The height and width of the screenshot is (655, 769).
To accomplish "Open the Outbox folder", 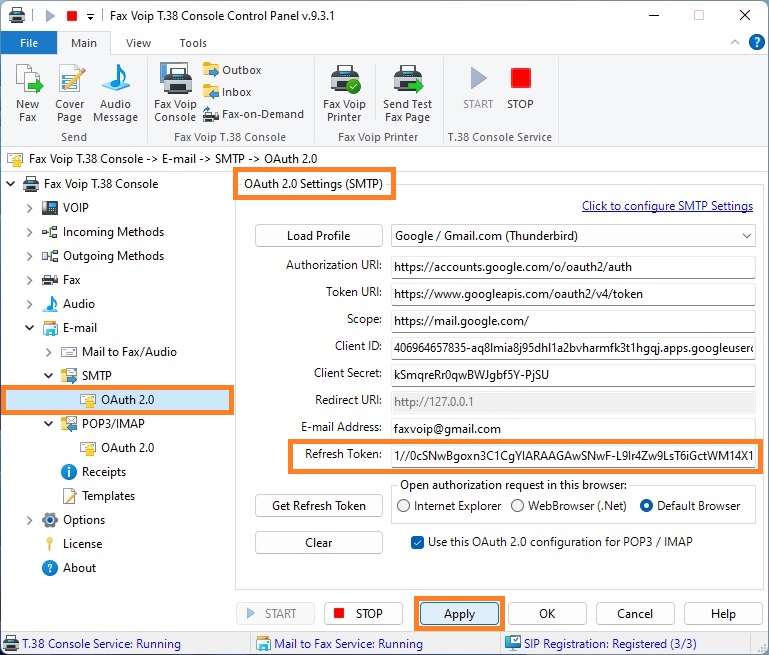I will coord(232,70).
